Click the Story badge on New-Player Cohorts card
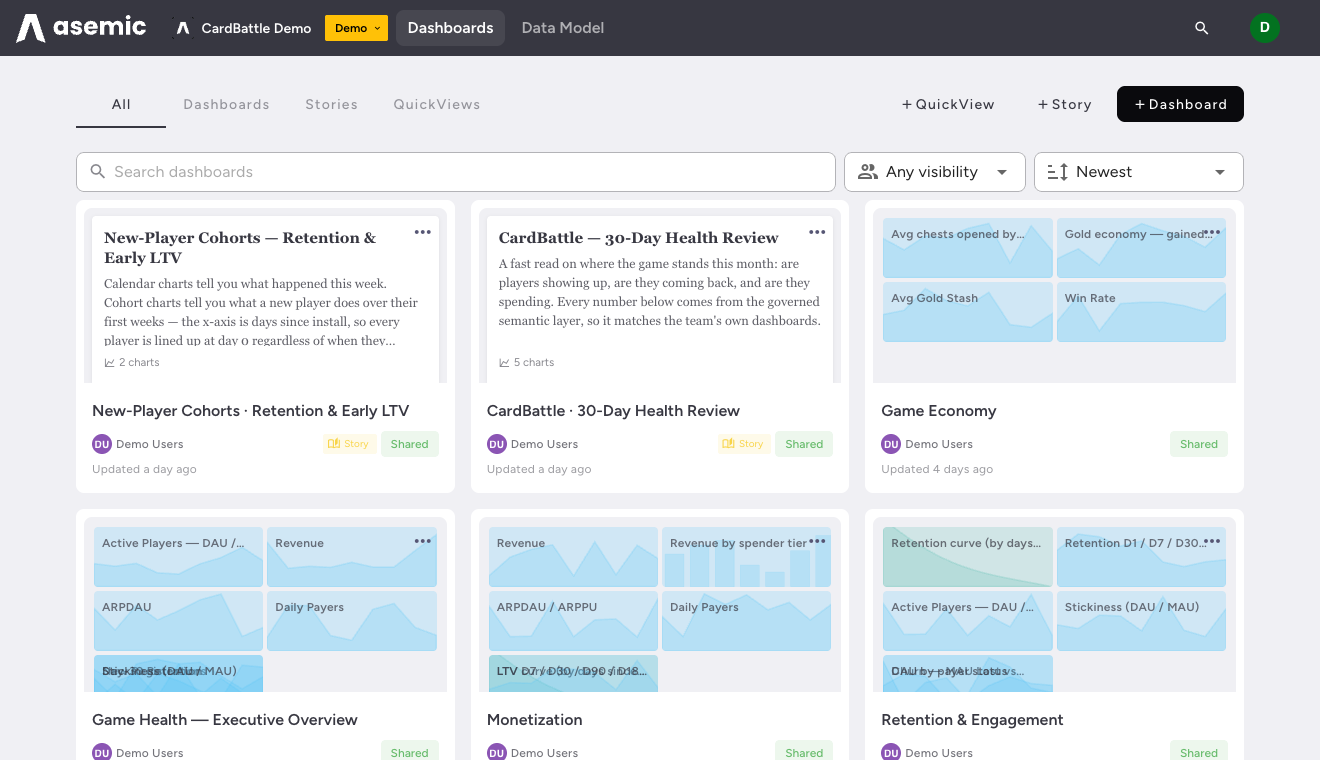 (x=349, y=444)
